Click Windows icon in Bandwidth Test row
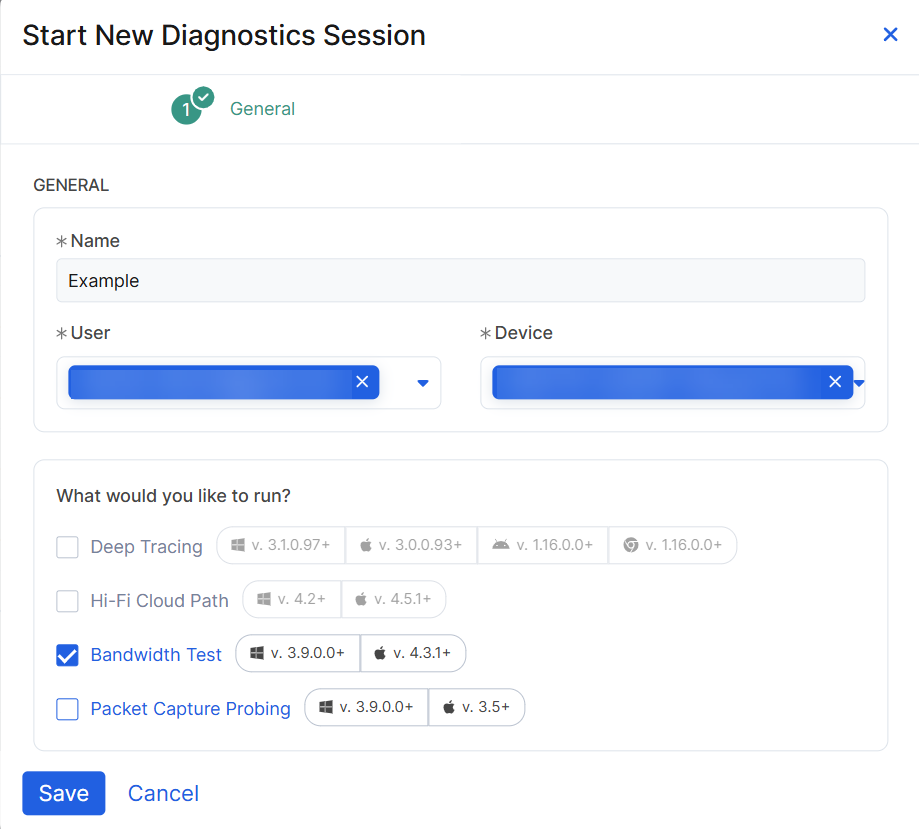The height and width of the screenshot is (829, 919). click(x=257, y=653)
